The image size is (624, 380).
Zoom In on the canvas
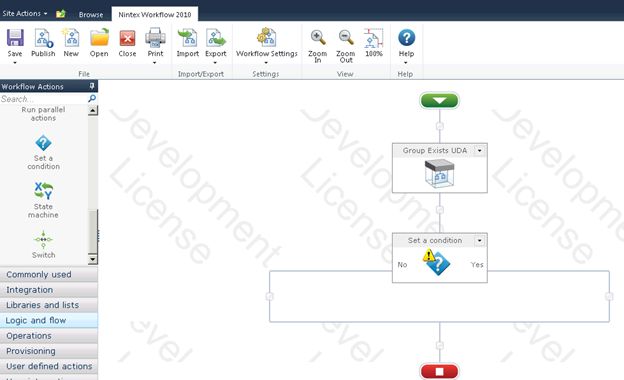coord(318,45)
